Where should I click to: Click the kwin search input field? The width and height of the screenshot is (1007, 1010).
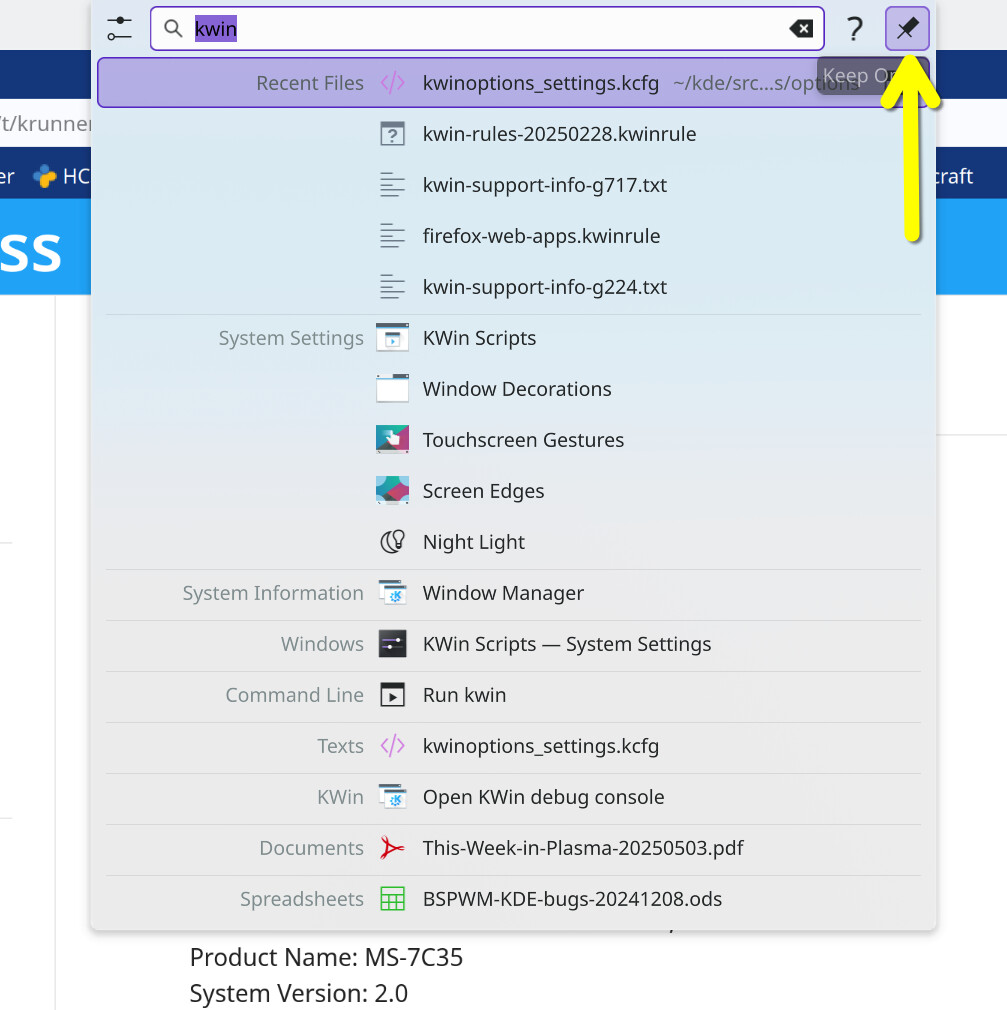(487, 28)
